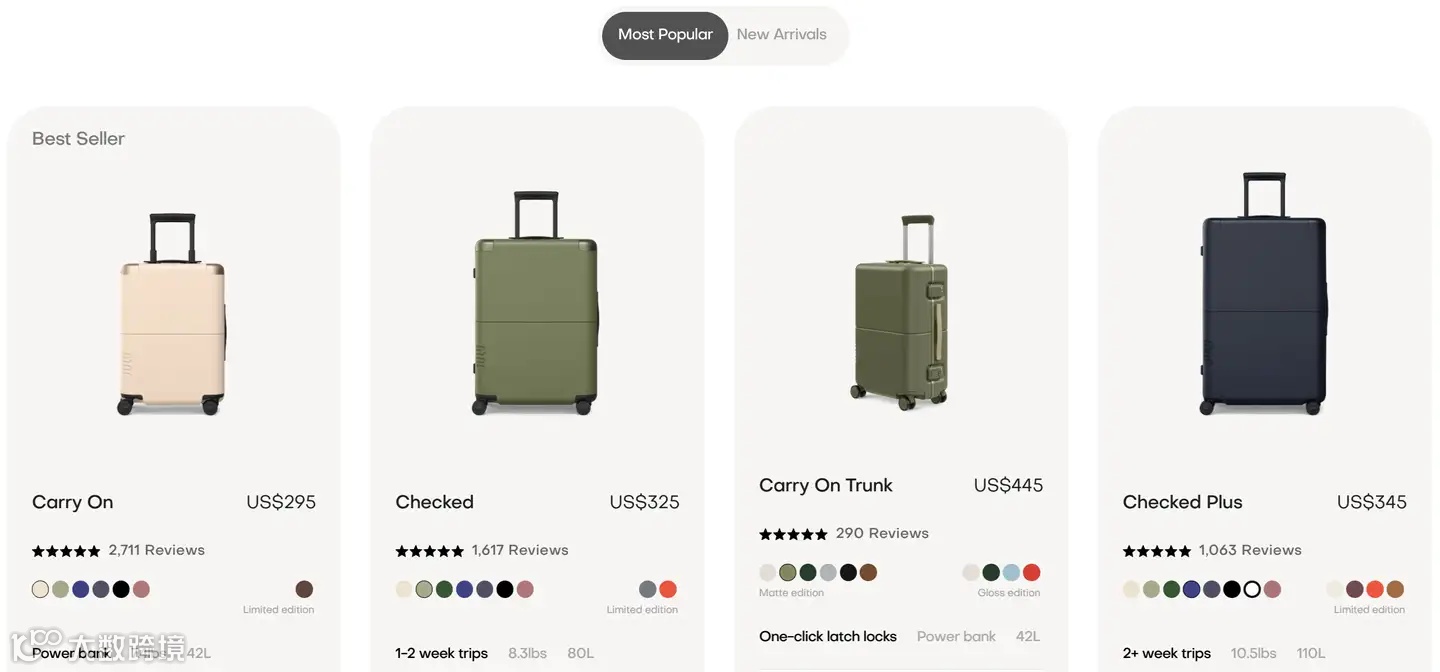Select the Most Popular tab
Screen dimensions: 1440x672
665,35
